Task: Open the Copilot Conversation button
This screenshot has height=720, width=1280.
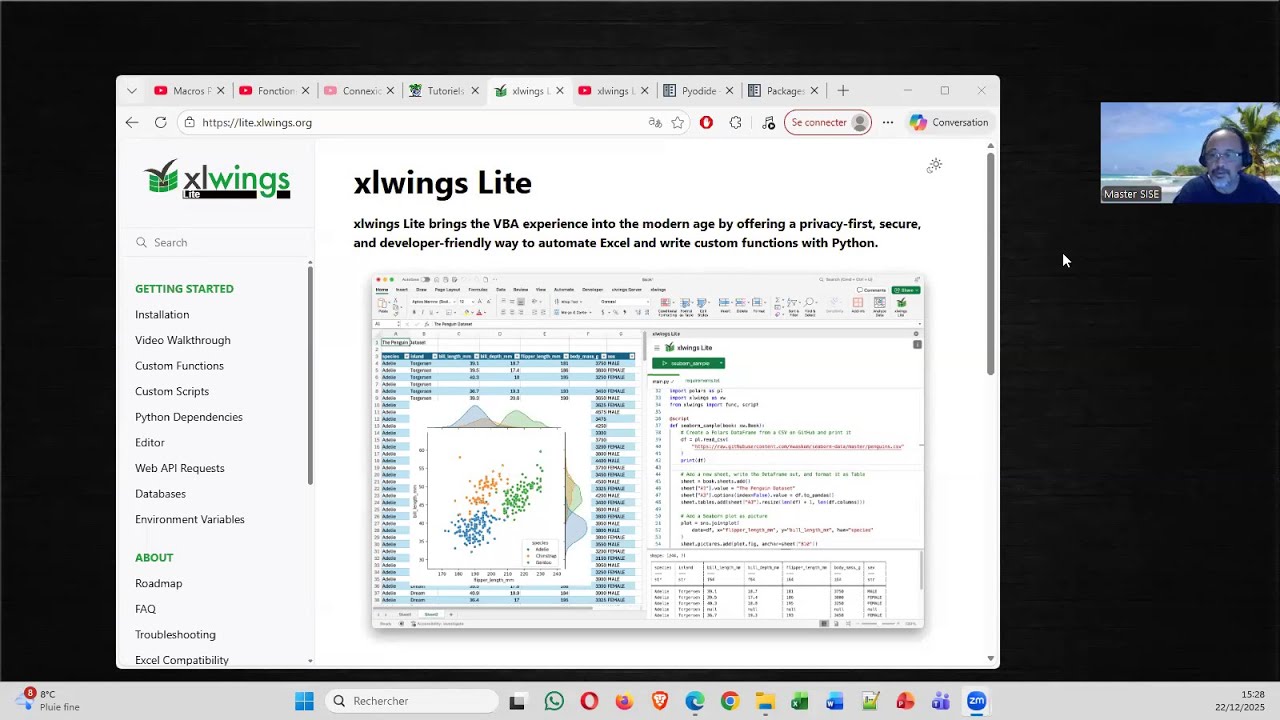Action: 949,122
